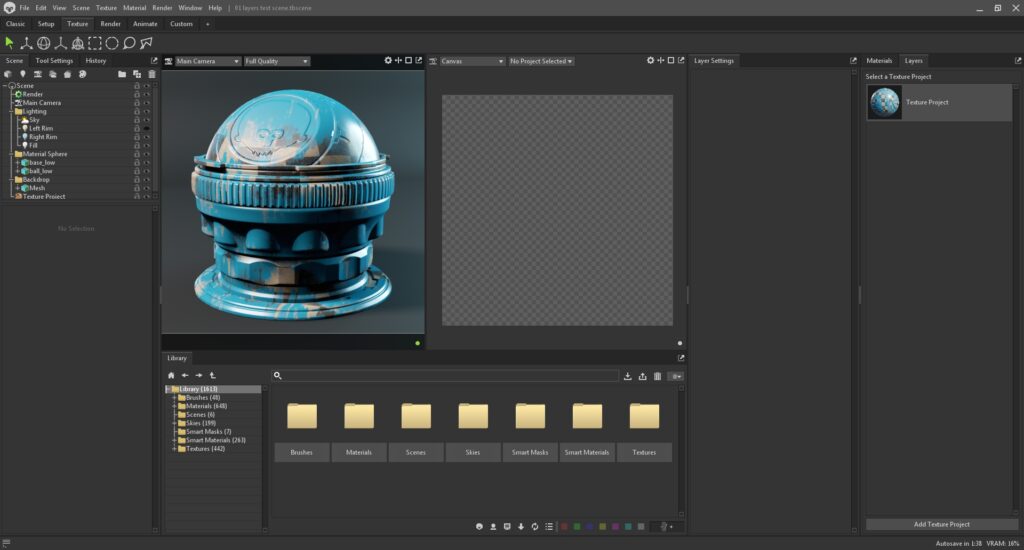Toggle the lock on Main Camera
This screenshot has height=550, width=1024.
coord(137,103)
